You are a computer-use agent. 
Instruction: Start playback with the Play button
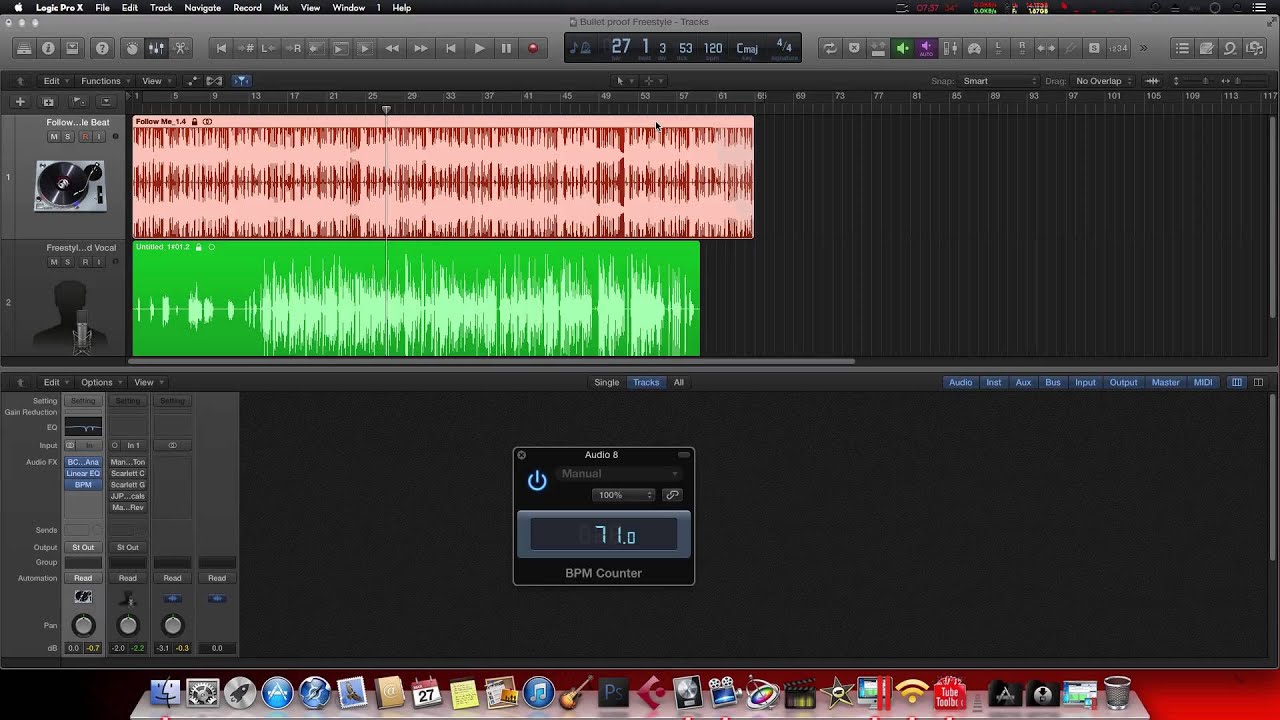479,48
